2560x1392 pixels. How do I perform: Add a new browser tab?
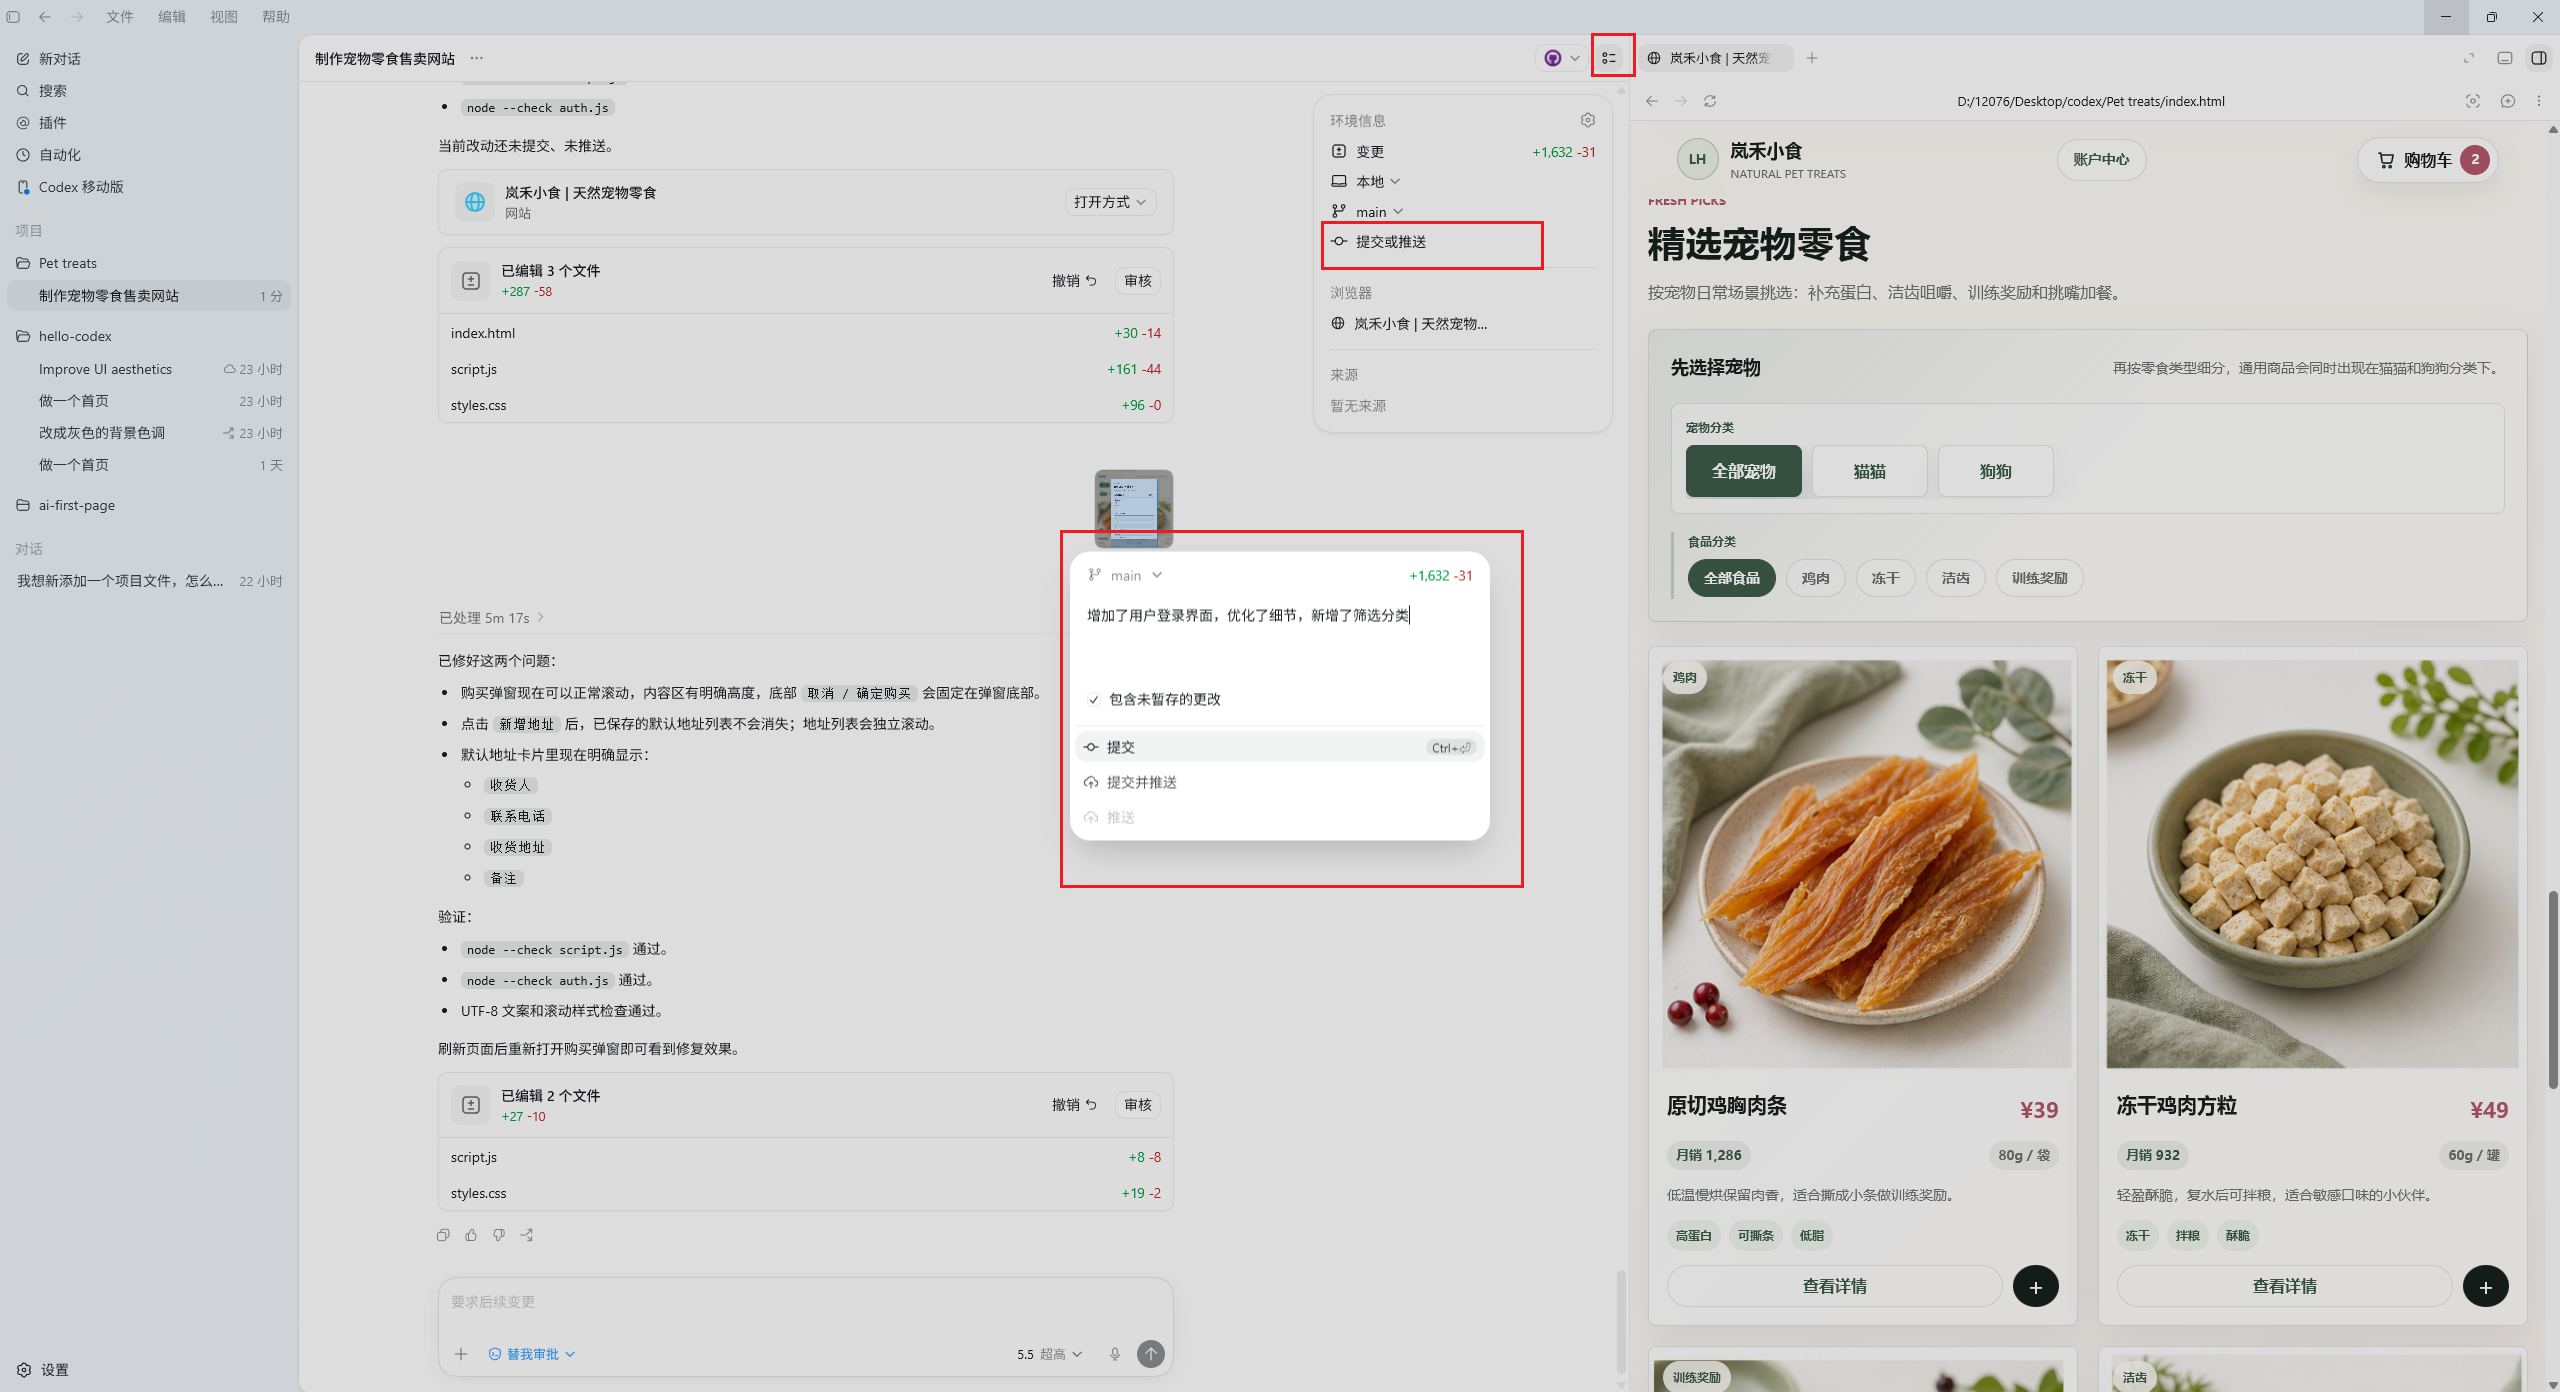[x=1812, y=58]
